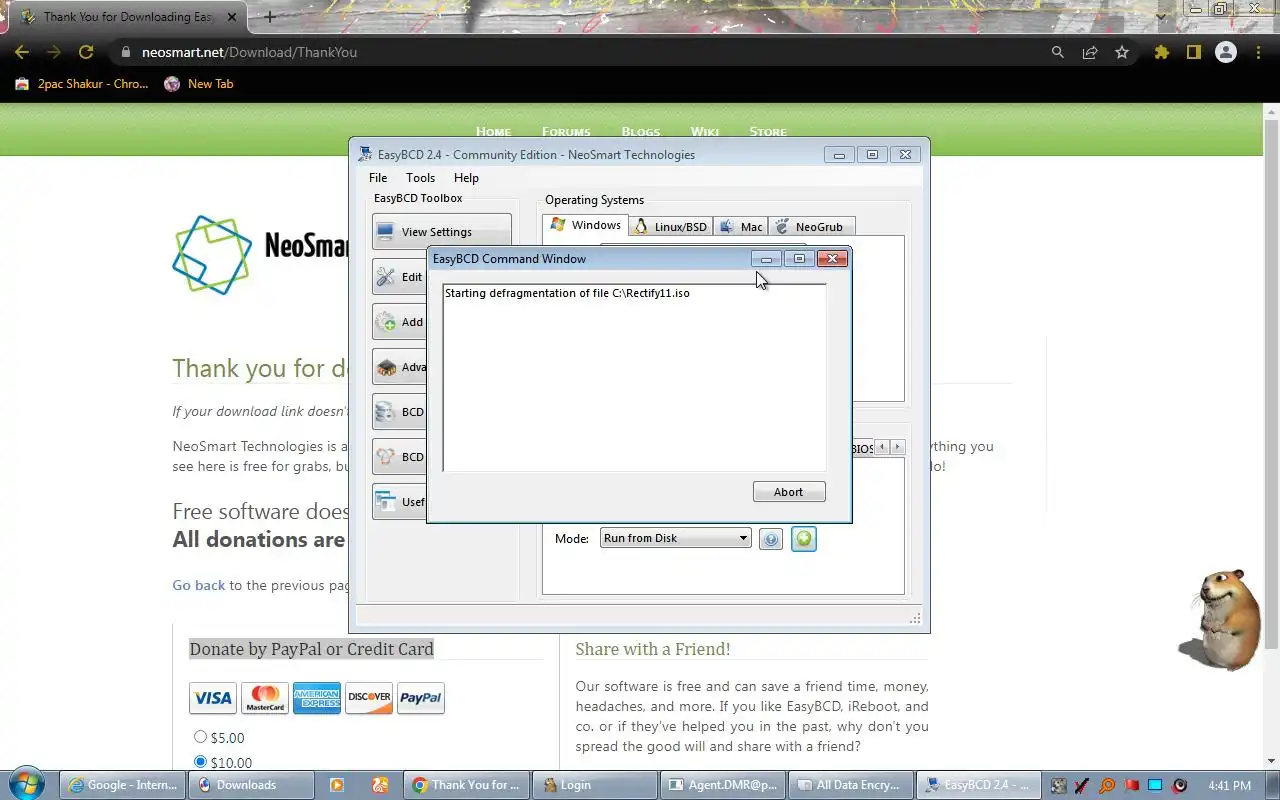Toggle the Chrome side panel icon
Viewport: 1280px width, 800px height.
pyautogui.click(x=1193, y=52)
